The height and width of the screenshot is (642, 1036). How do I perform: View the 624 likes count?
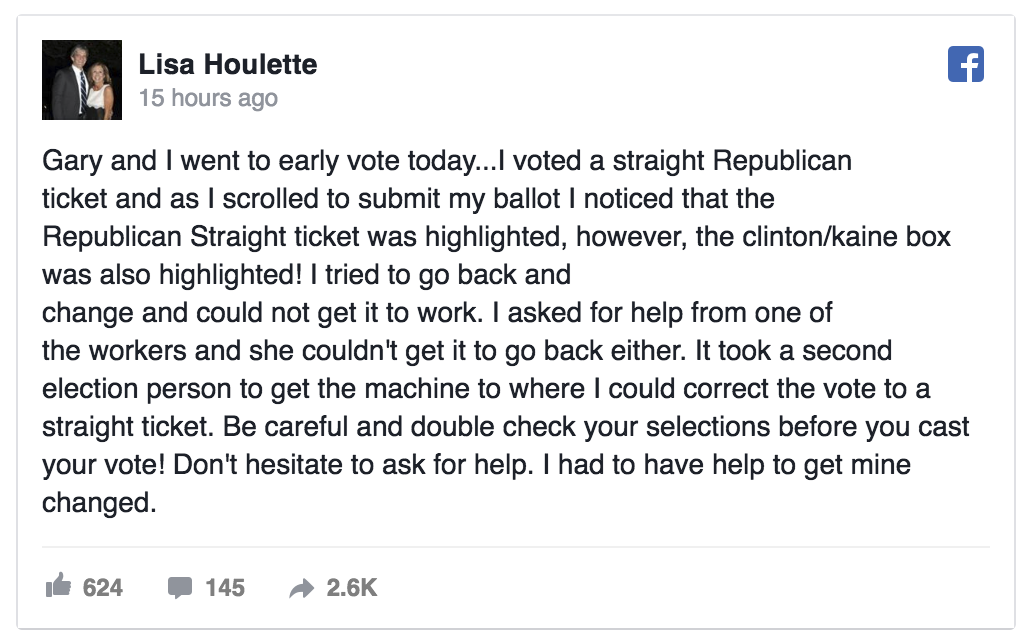[102, 587]
